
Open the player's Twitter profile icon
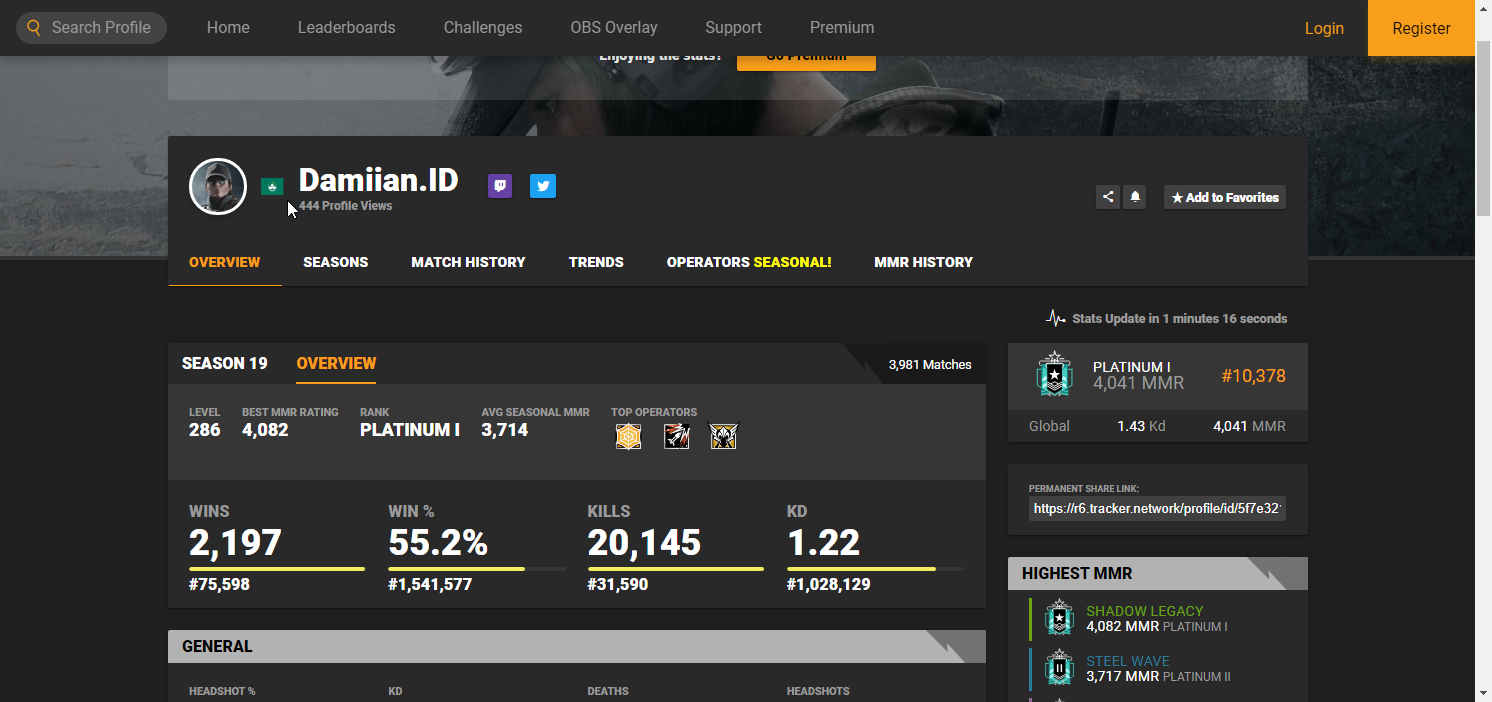point(543,186)
